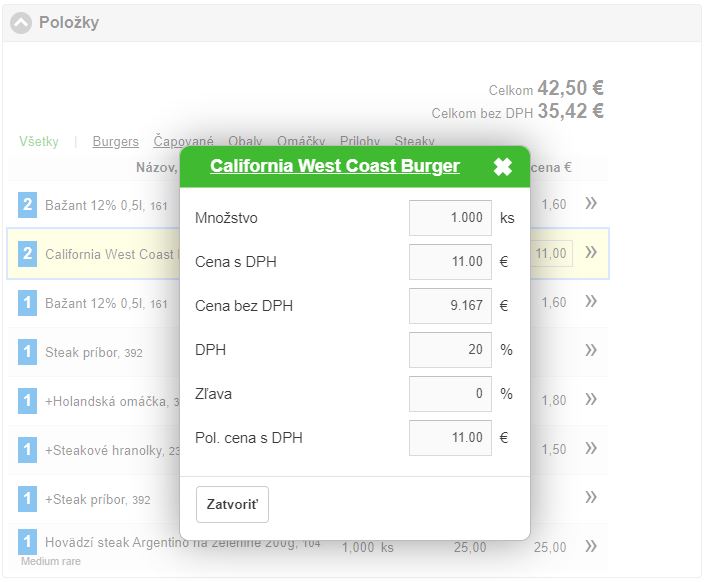Expand details arrow for +Holandská omáčka row
709x582 pixels.
[591, 400]
